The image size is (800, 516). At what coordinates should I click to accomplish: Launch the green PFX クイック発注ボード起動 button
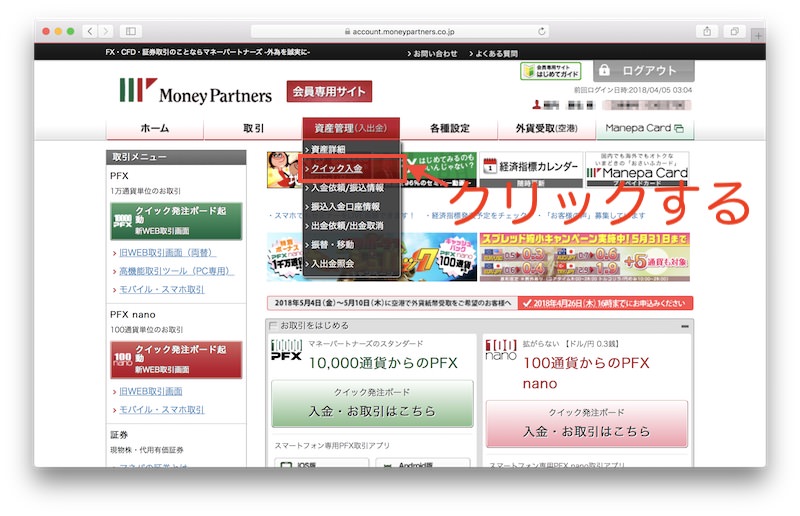pyautogui.click(x=176, y=221)
